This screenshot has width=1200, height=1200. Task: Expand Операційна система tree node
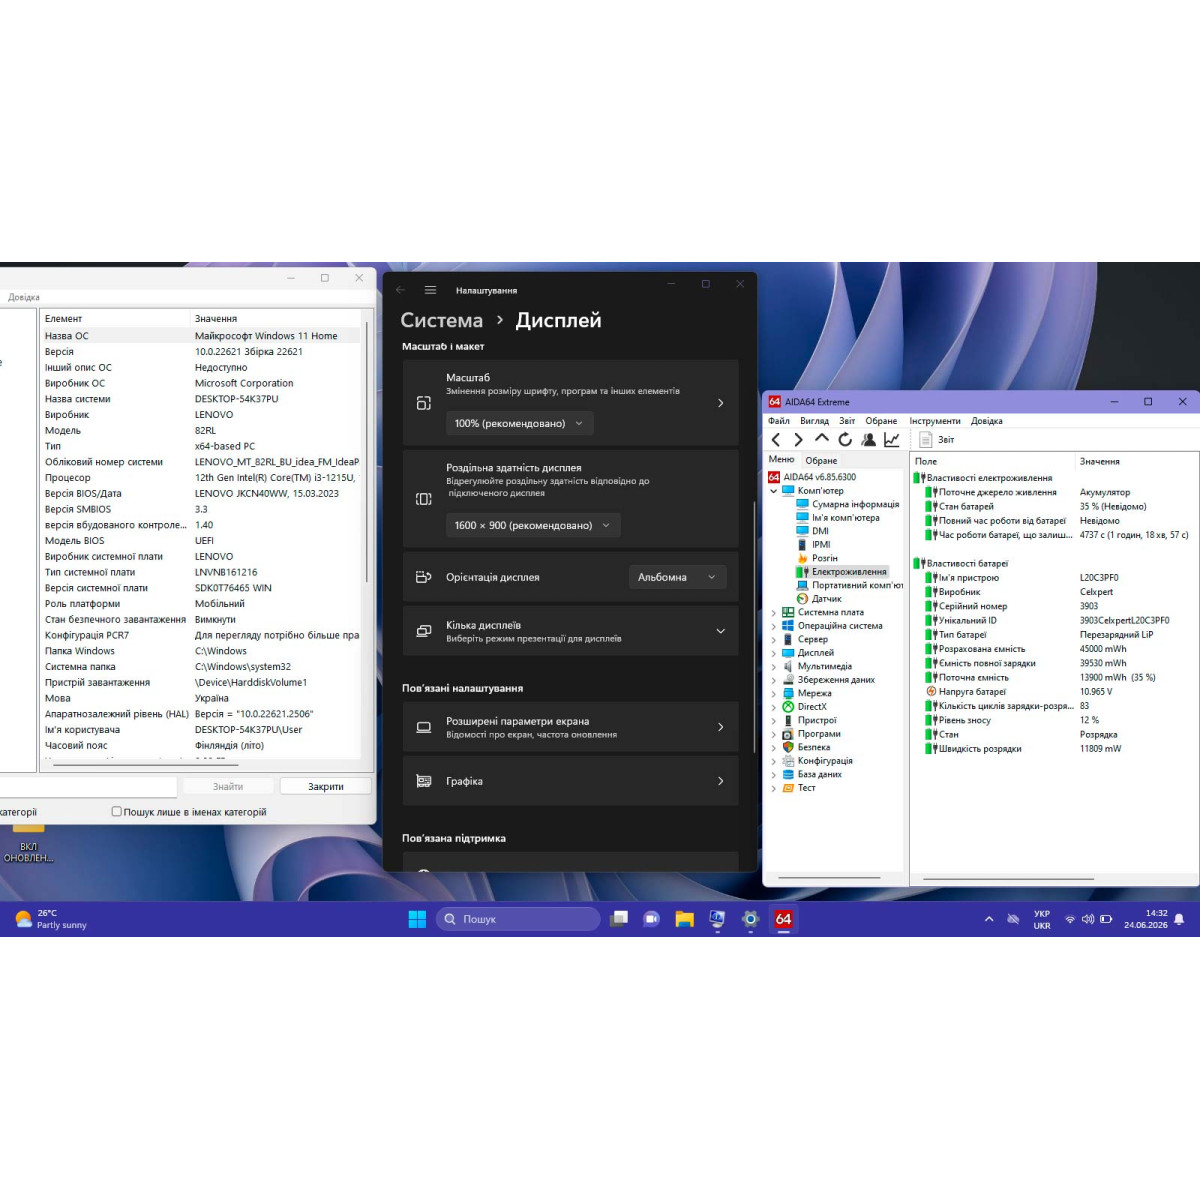tap(773, 626)
